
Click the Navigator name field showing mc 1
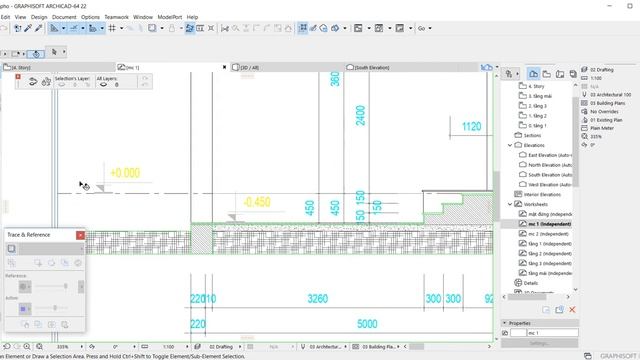point(553,333)
